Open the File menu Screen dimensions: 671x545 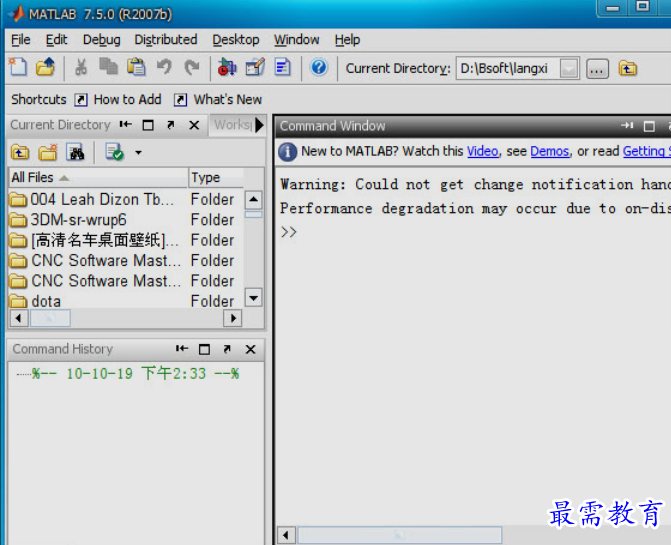pyautogui.click(x=21, y=40)
